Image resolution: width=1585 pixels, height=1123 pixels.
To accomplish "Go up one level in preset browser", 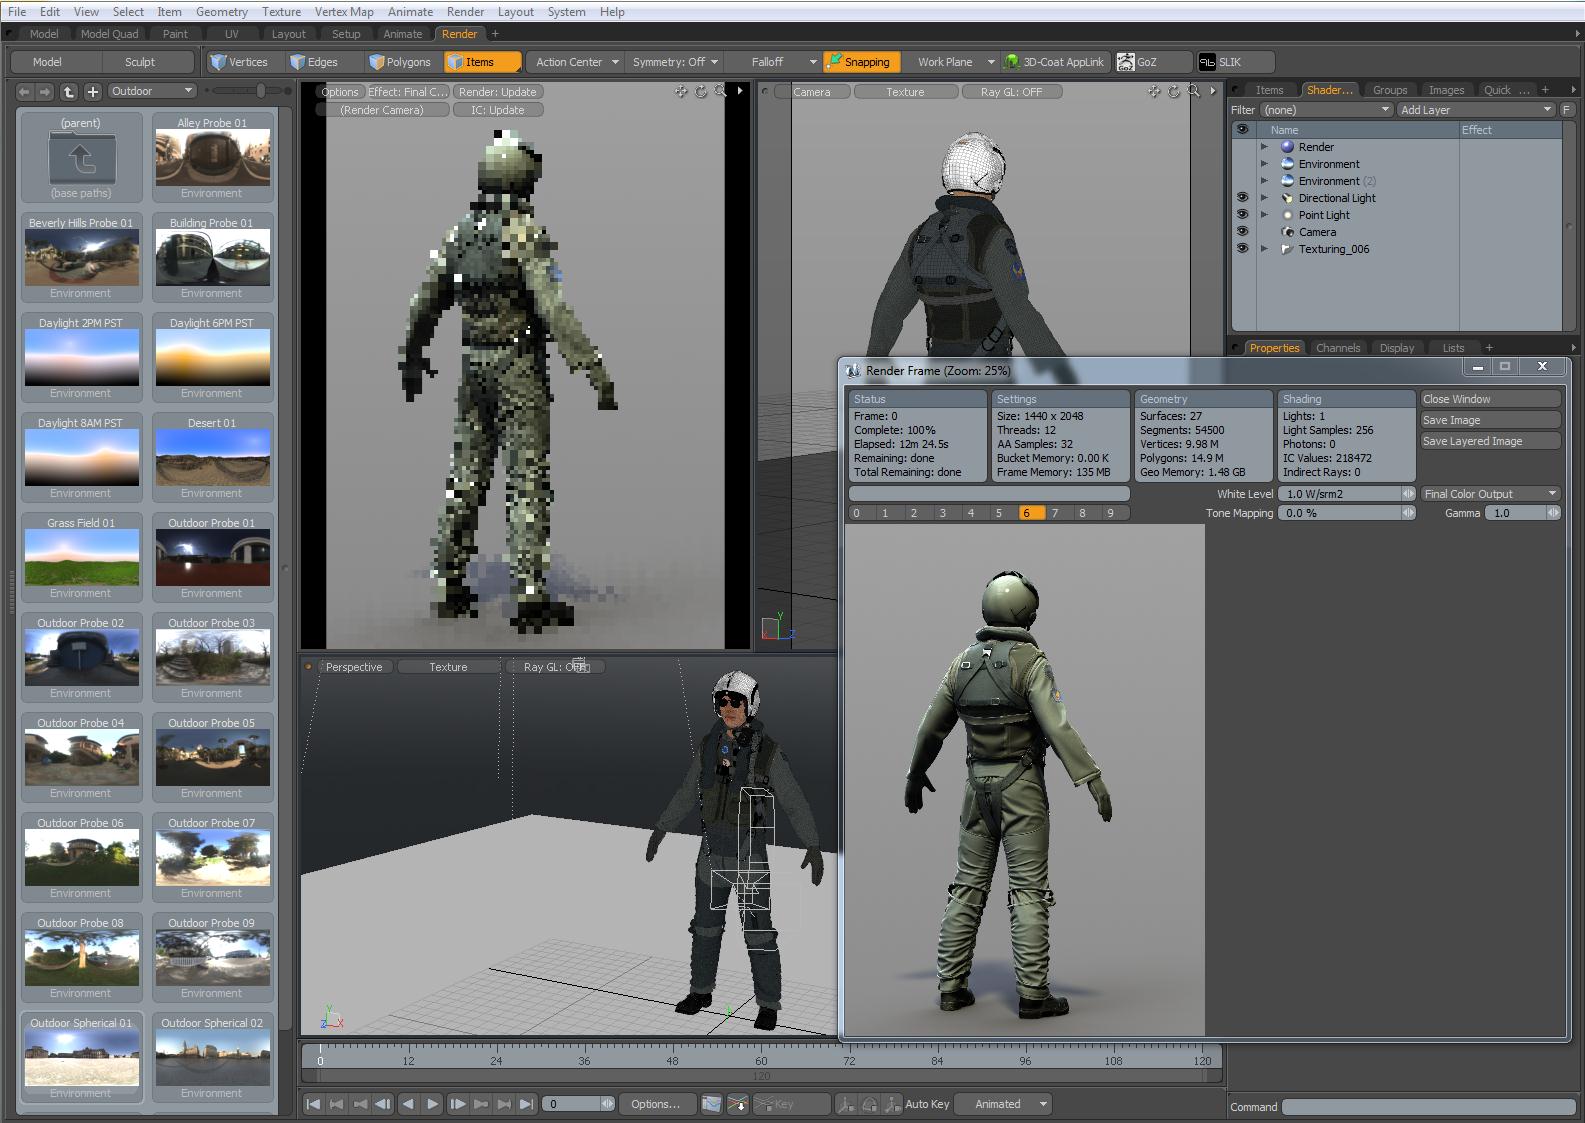I will (x=68, y=91).
